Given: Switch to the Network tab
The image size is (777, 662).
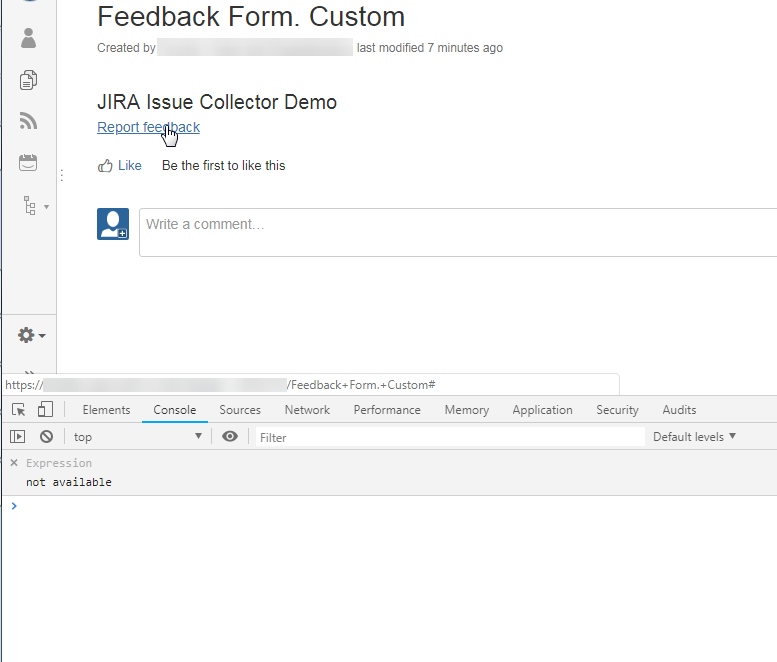Looking at the screenshot, I should tap(307, 410).
